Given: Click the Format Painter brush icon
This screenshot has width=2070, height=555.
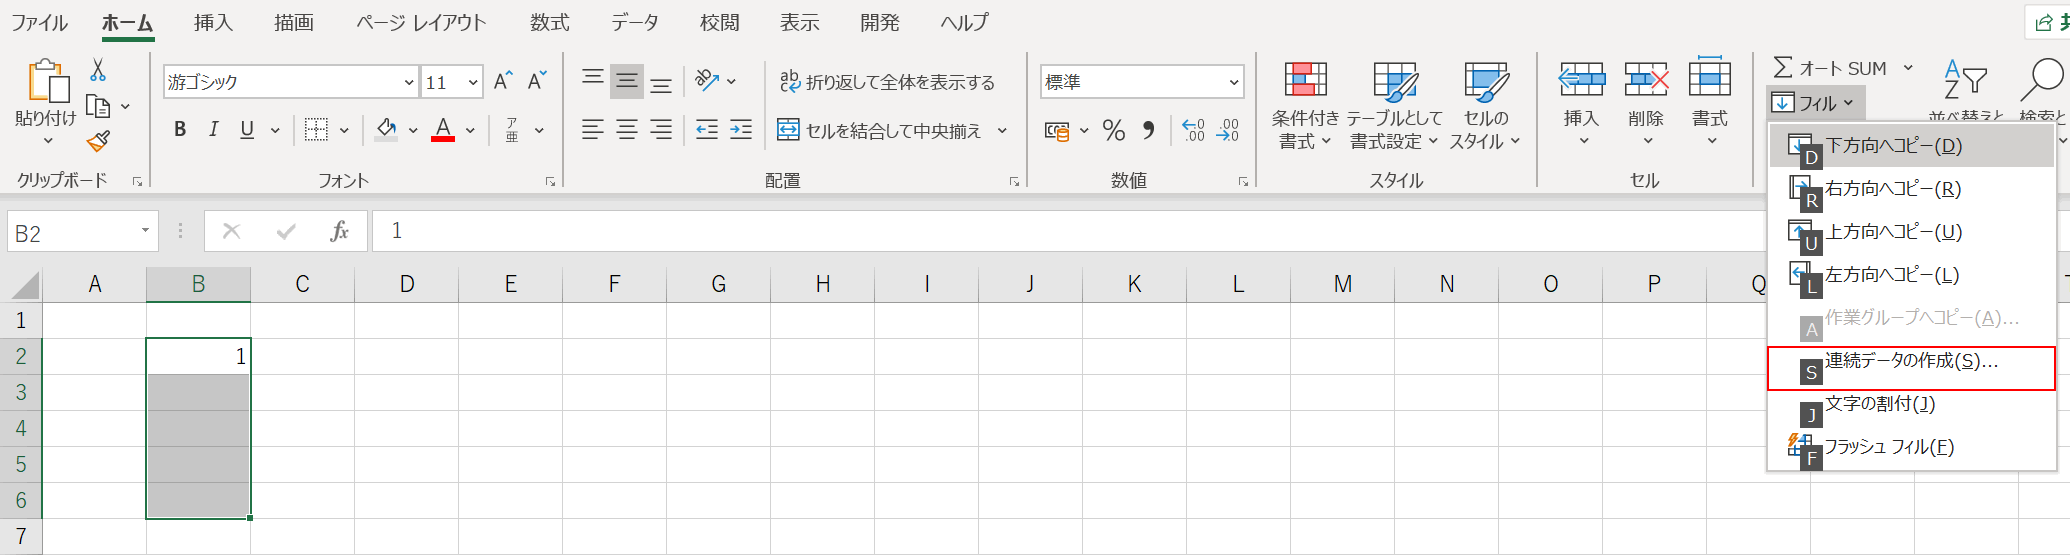Looking at the screenshot, I should pyautogui.click(x=98, y=142).
